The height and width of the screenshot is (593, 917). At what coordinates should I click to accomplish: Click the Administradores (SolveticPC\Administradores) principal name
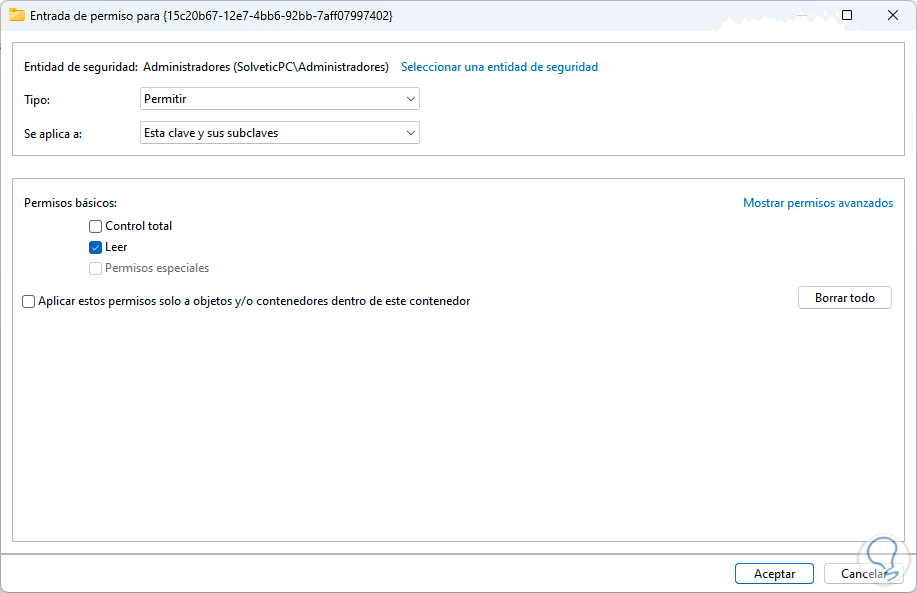266,67
